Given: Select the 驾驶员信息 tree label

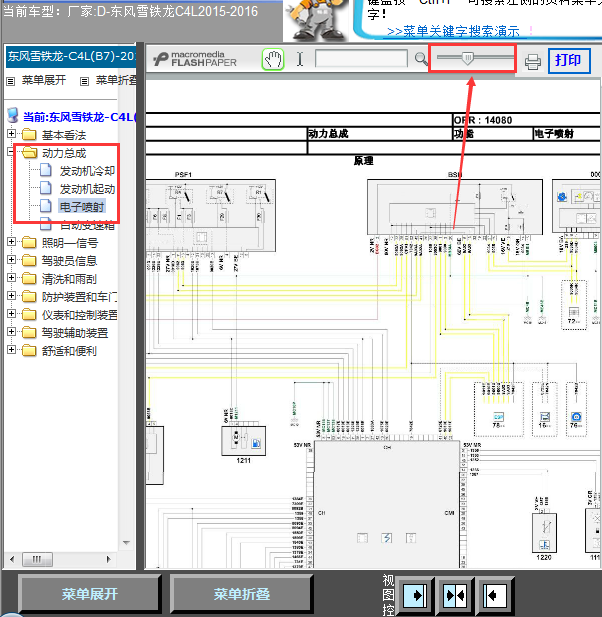Looking at the screenshot, I should pos(69,261).
